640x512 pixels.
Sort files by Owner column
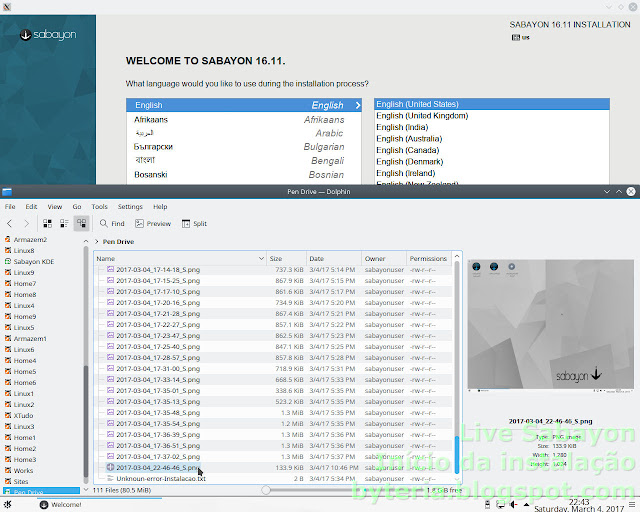384,258
